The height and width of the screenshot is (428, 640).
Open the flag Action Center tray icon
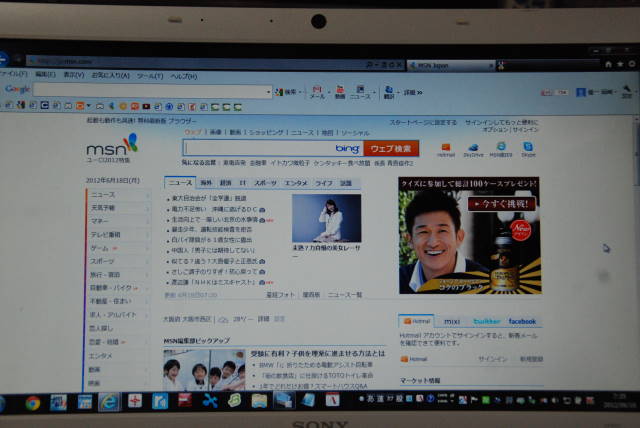(474, 400)
